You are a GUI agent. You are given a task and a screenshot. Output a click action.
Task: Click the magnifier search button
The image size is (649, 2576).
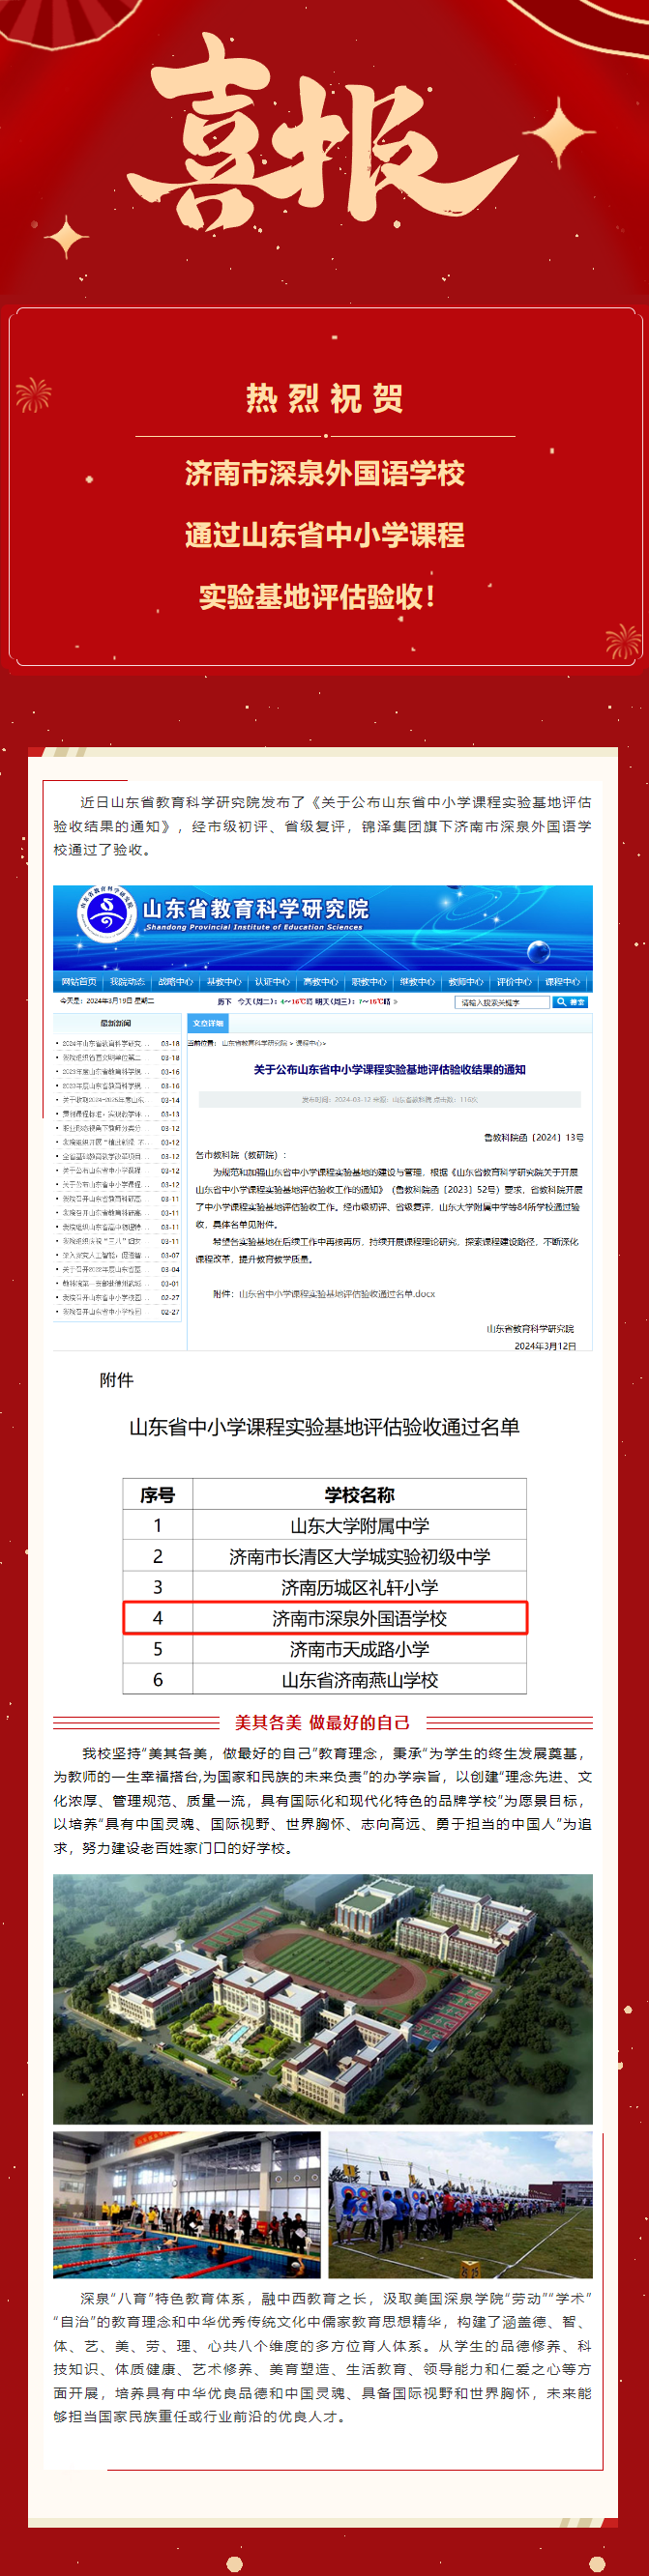click(570, 1001)
